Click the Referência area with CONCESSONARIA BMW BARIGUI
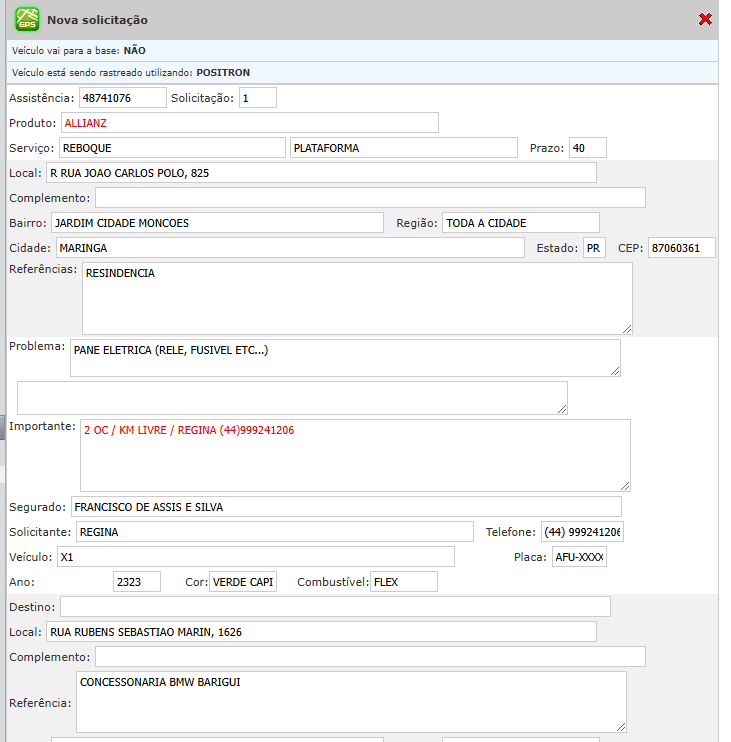Image resolution: width=731 pixels, height=742 pixels. (x=351, y=702)
